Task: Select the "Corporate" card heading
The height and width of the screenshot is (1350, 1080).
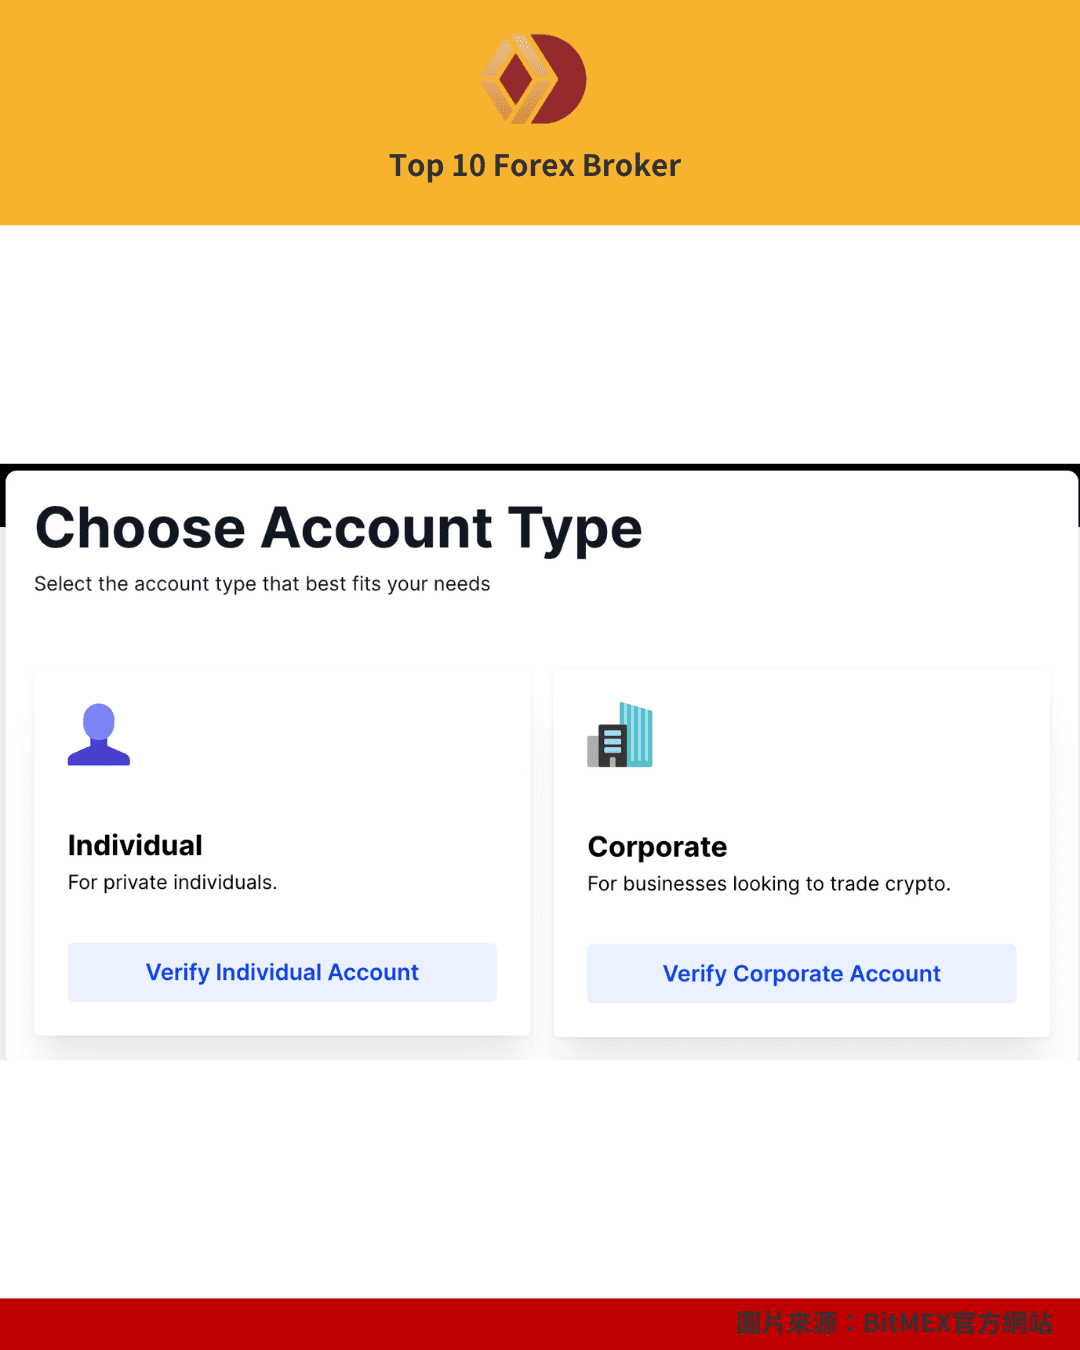Action: click(657, 847)
